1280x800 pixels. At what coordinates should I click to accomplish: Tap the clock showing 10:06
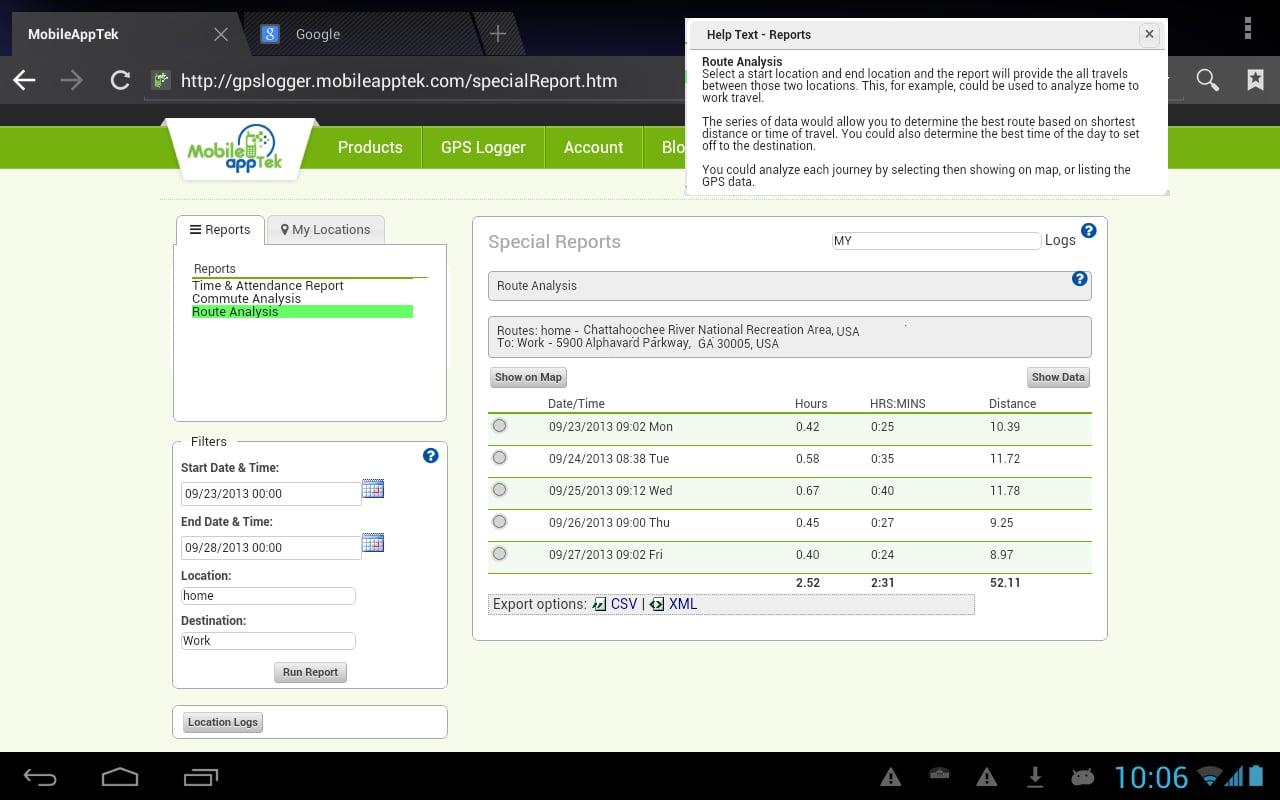tap(1151, 777)
